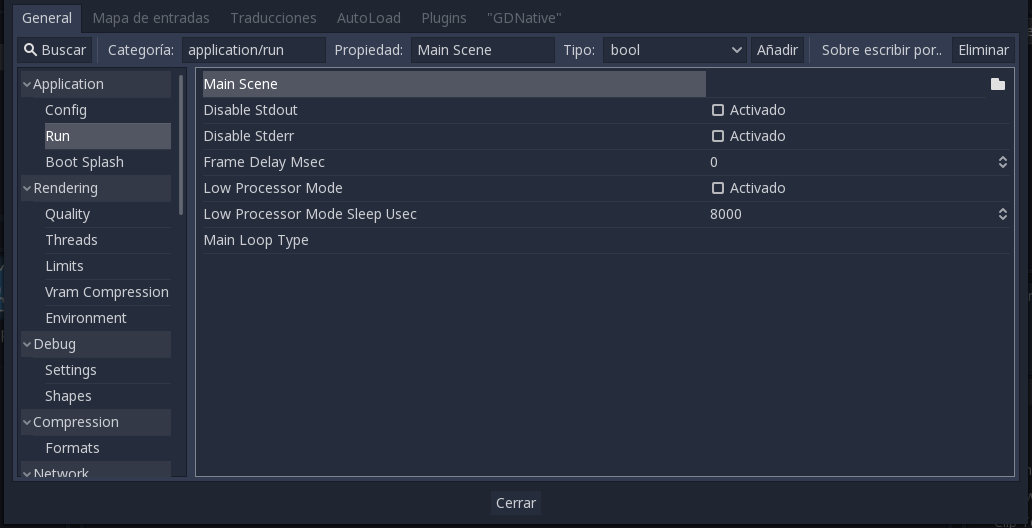The width and height of the screenshot is (1032, 528).
Task: Click the Cerrar button
Action: click(516, 503)
